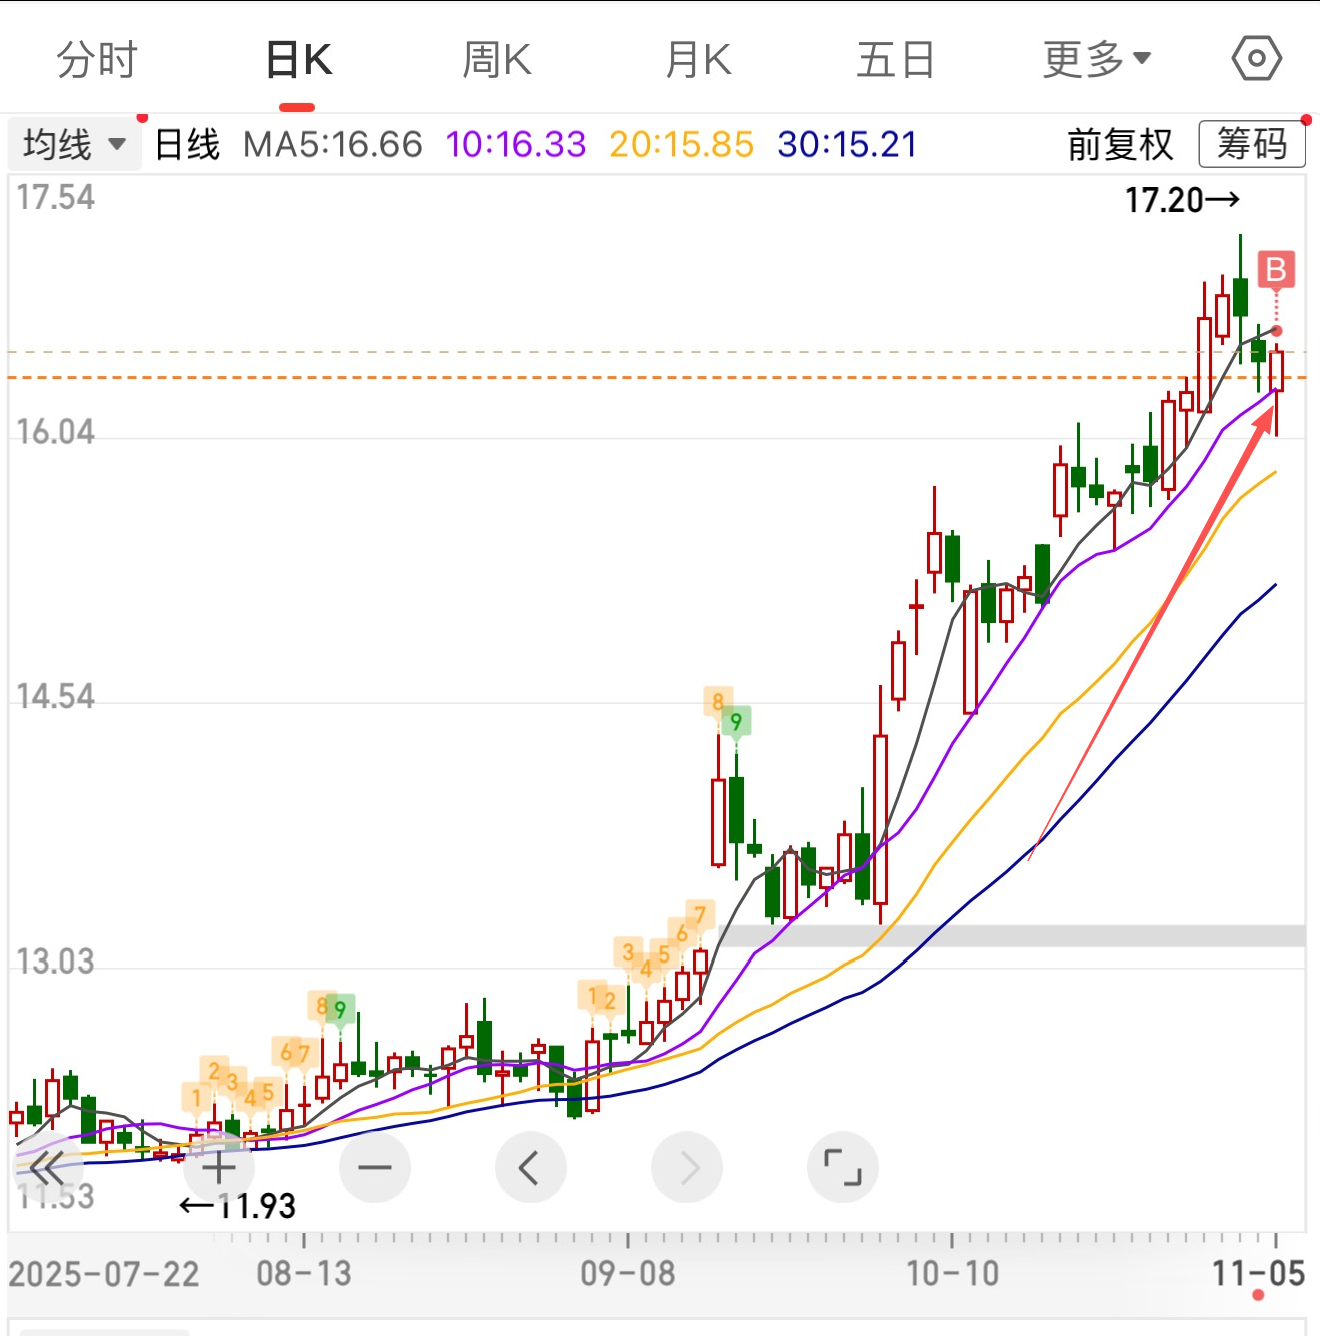The height and width of the screenshot is (1336, 1320).
Task: Open the 前复权 adjustment selector
Action: point(1120,145)
